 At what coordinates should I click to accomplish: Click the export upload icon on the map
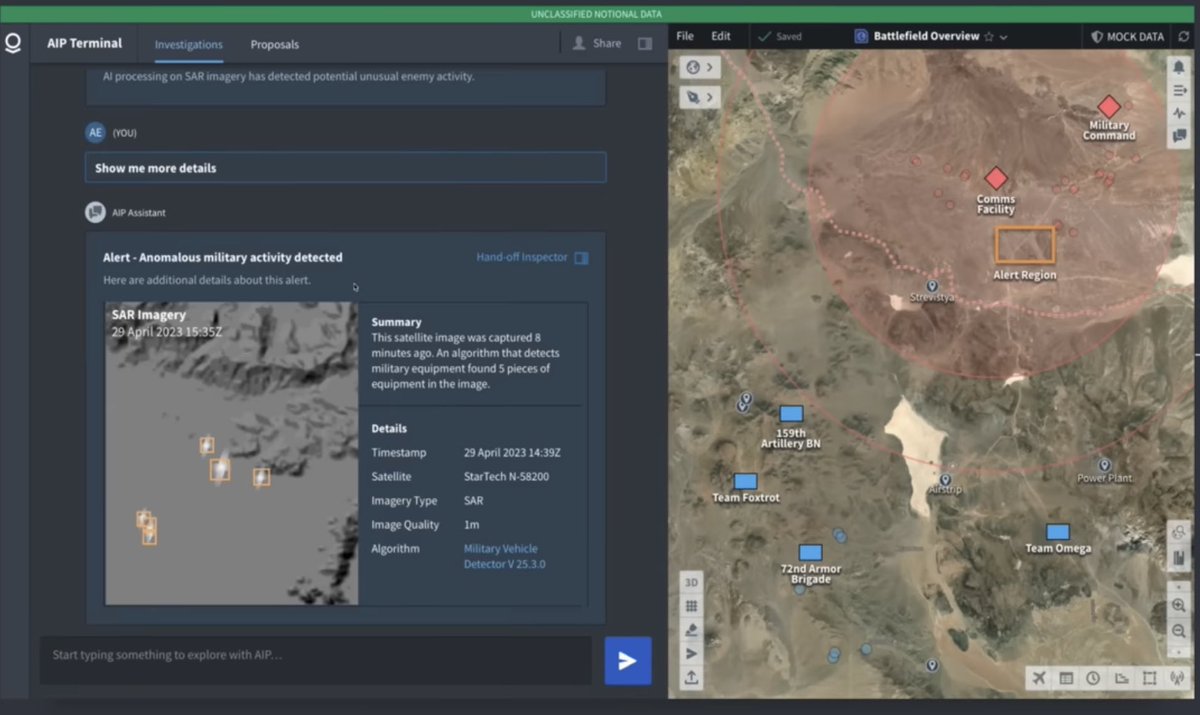(691, 677)
